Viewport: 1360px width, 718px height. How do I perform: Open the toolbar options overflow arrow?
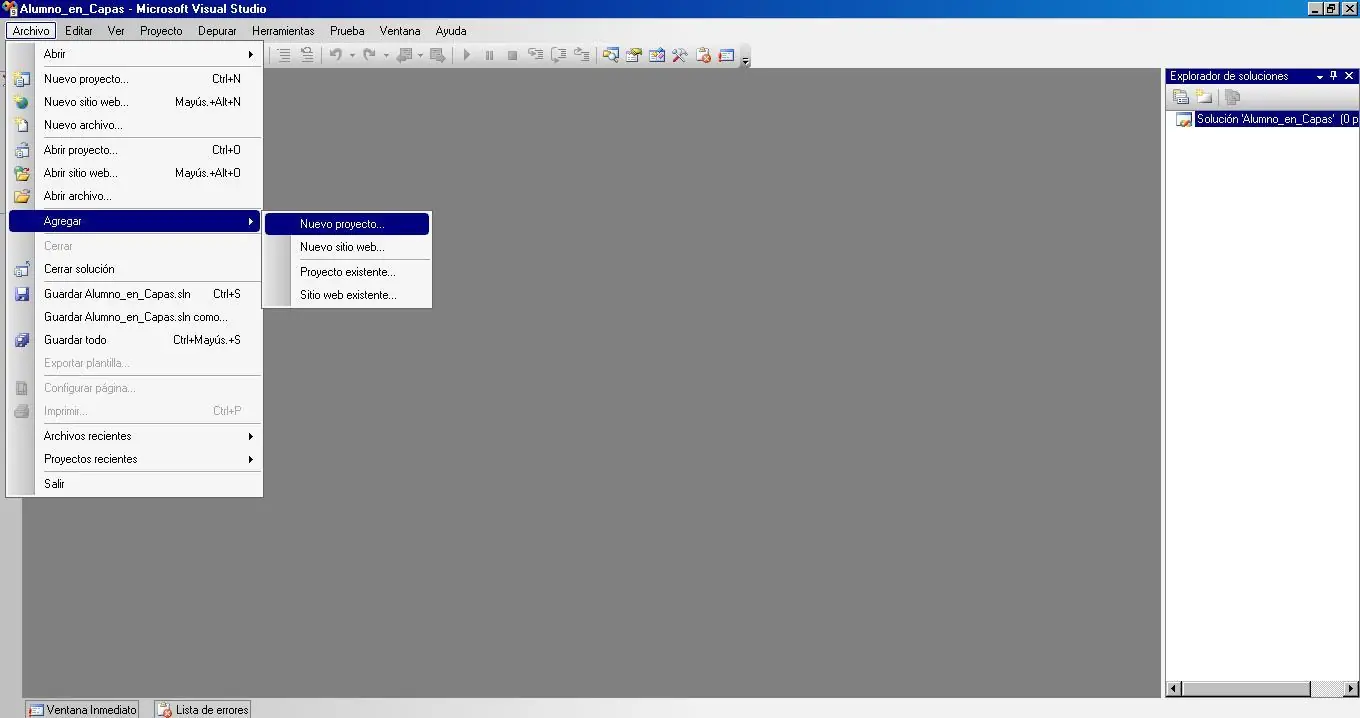pyautogui.click(x=745, y=59)
